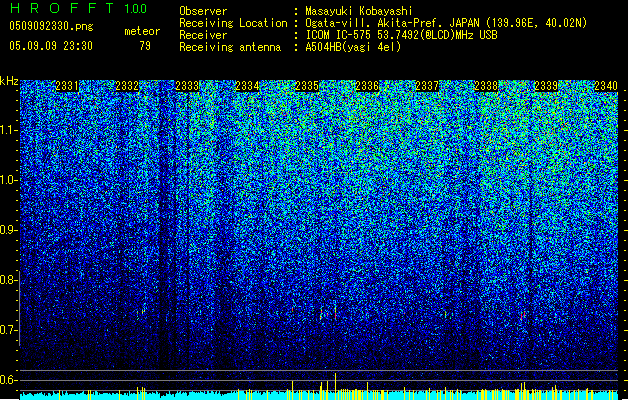Click the 'Receiving antenna' field label
This screenshot has height=400, width=629.
(x=230, y=47)
